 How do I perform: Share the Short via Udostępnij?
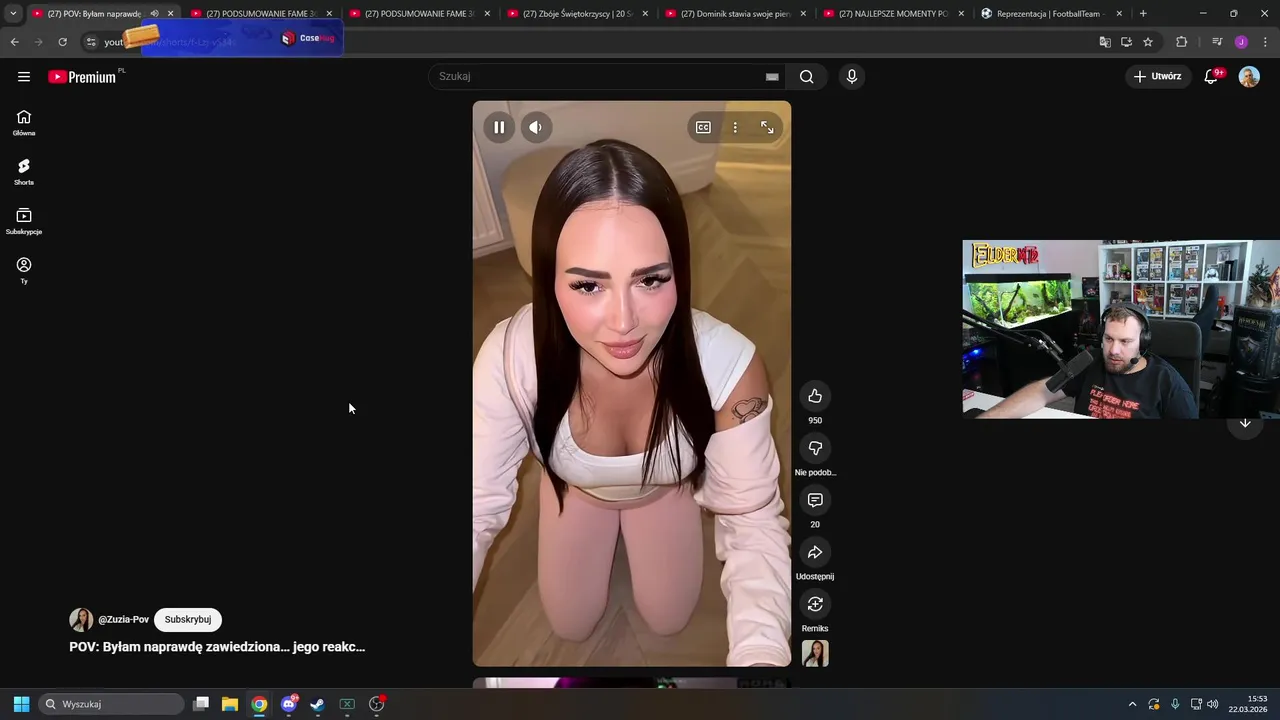[x=815, y=552]
